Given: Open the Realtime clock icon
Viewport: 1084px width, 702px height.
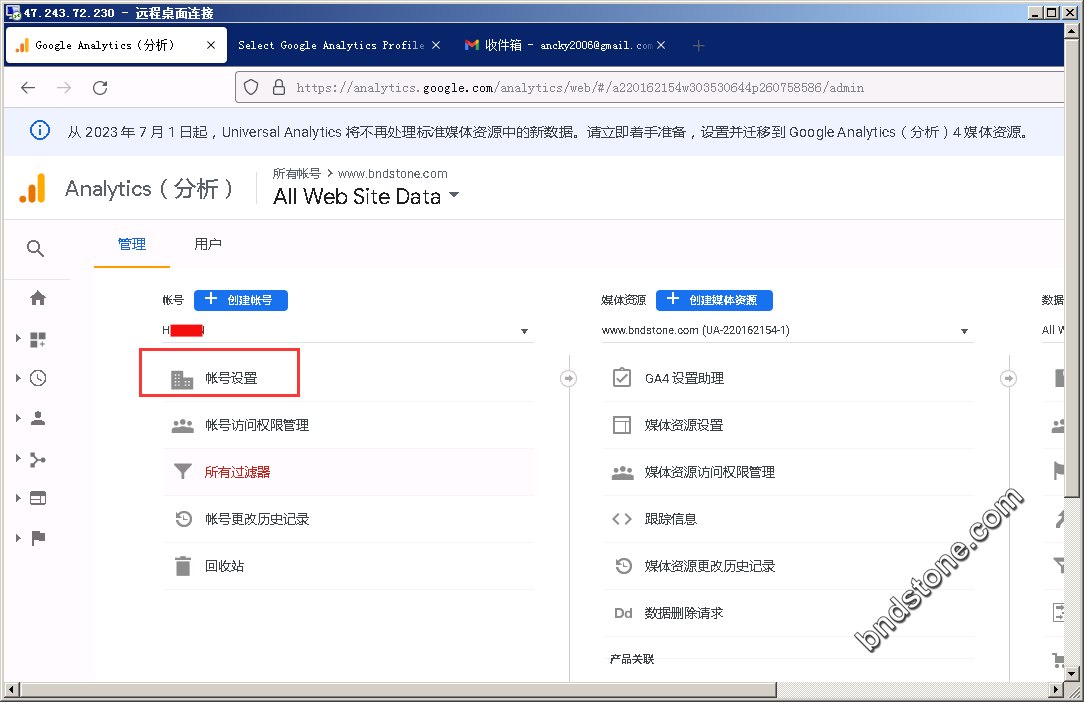Looking at the screenshot, I should click(x=38, y=378).
